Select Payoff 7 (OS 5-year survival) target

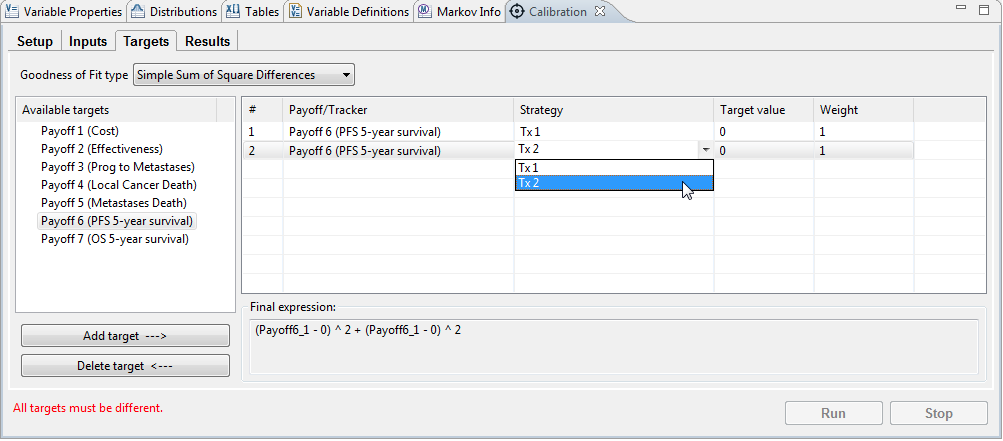(x=114, y=239)
